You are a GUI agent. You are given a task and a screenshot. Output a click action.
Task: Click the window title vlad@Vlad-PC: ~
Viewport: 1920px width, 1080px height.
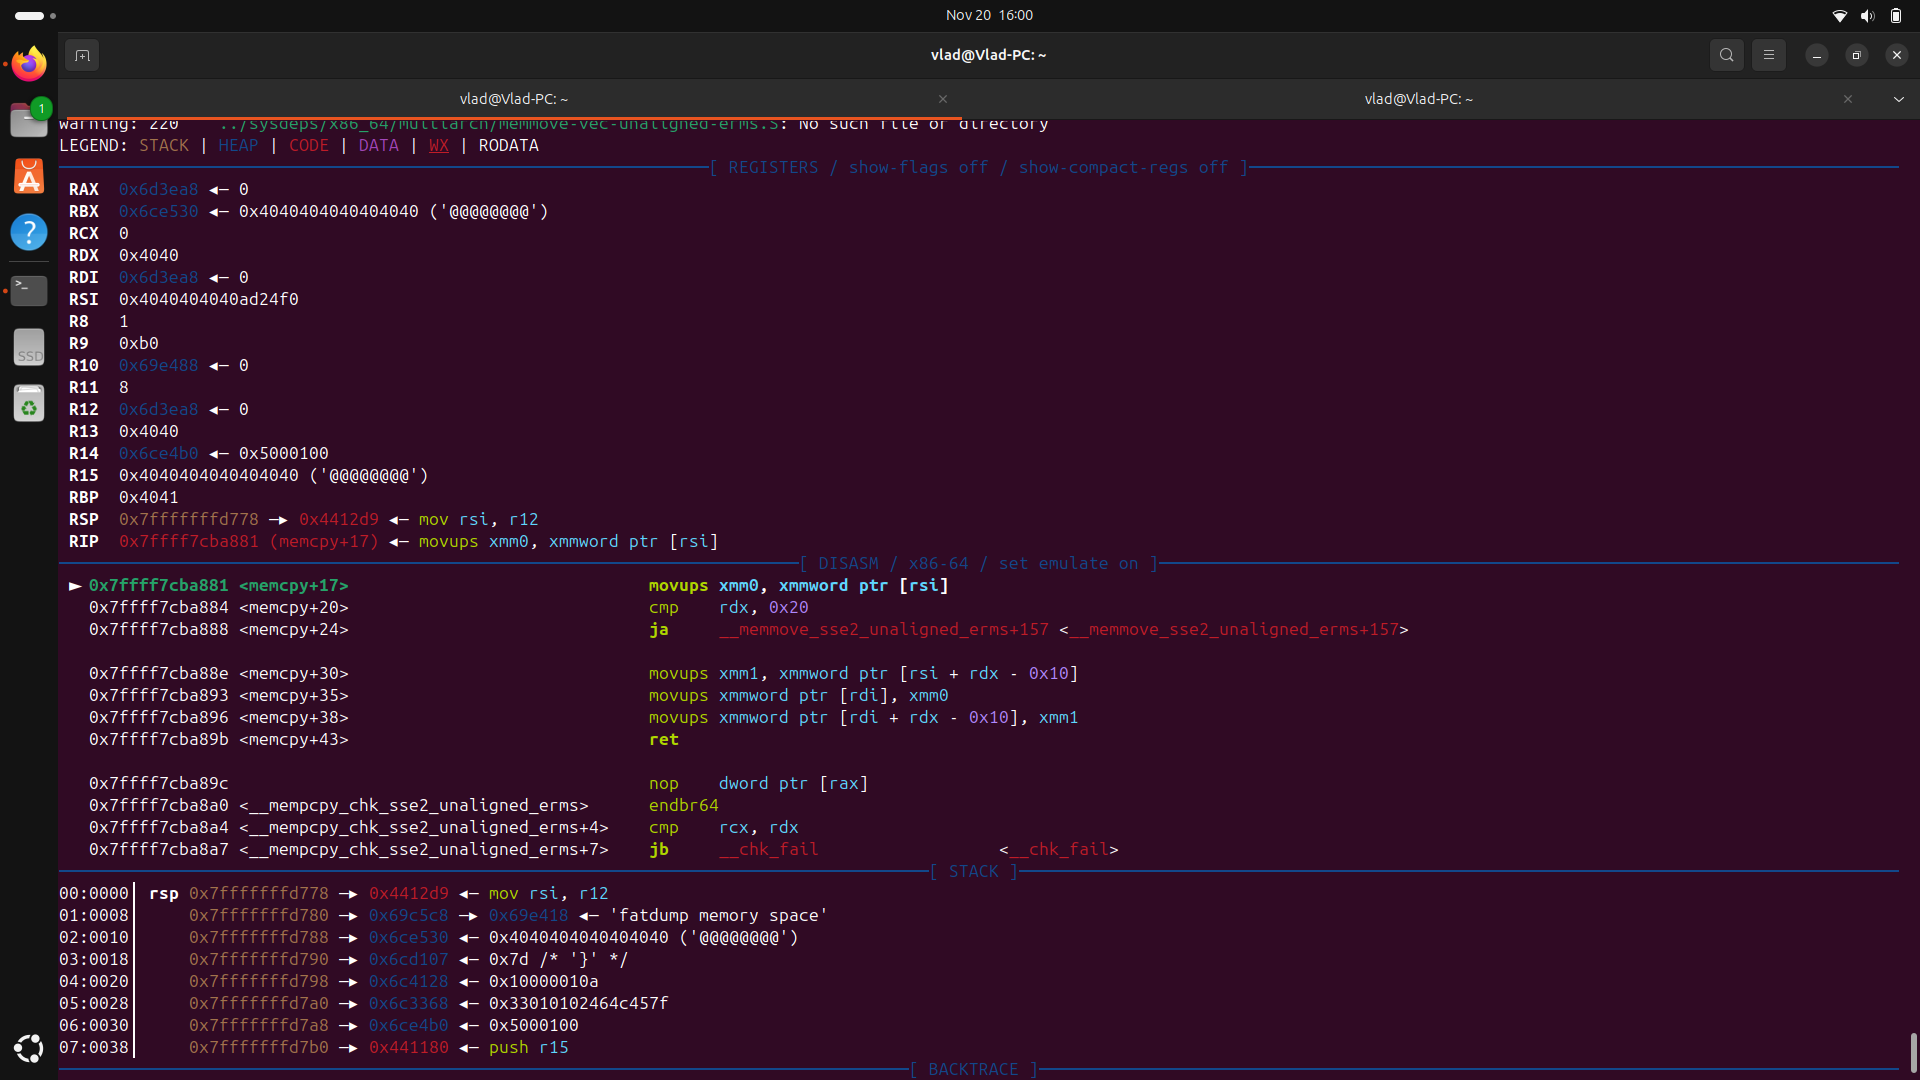(x=988, y=55)
